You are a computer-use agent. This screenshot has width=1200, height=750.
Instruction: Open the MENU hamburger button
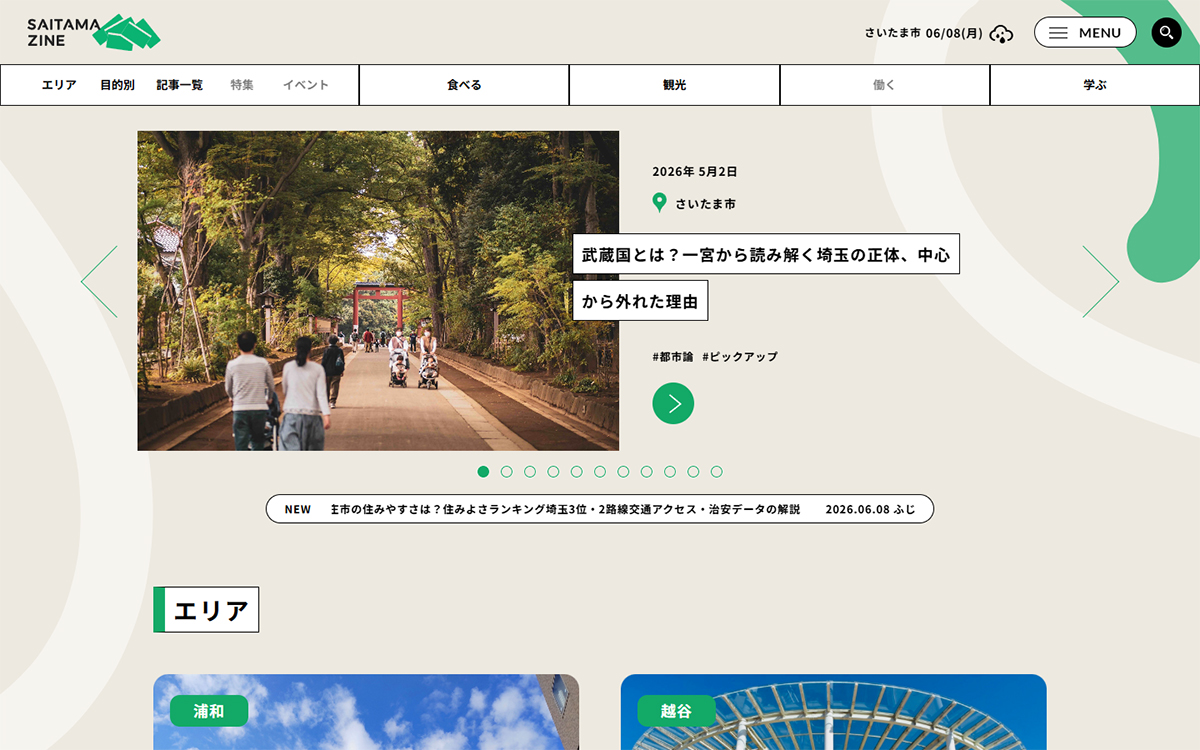[1085, 32]
